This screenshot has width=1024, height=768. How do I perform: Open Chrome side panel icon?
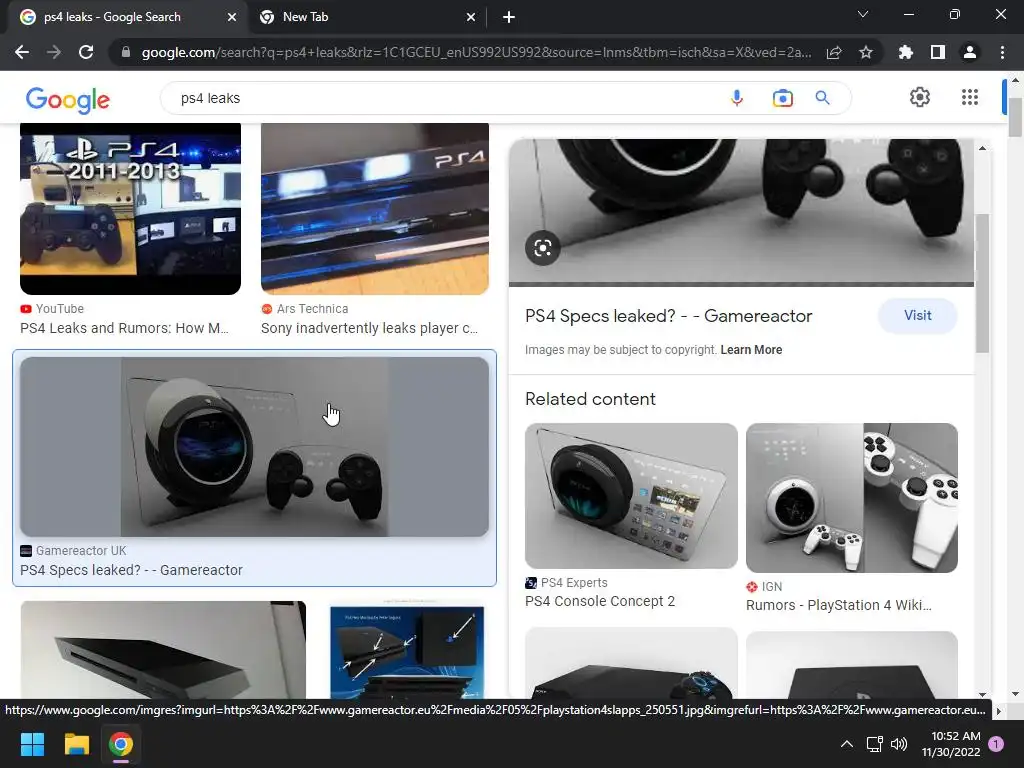pyautogui.click(x=938, y=52)
